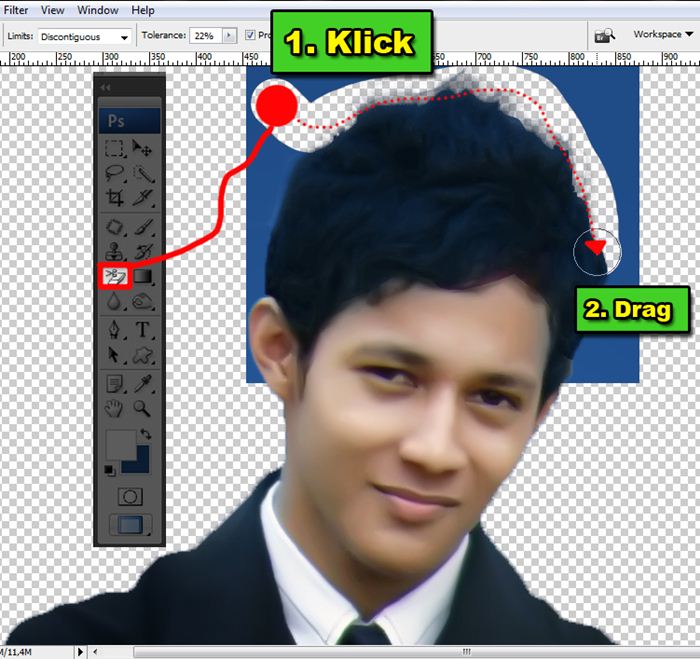Select the Healing Brush tool
The width and height of the screenshot is (700, 659).
(x=114, y=227)
